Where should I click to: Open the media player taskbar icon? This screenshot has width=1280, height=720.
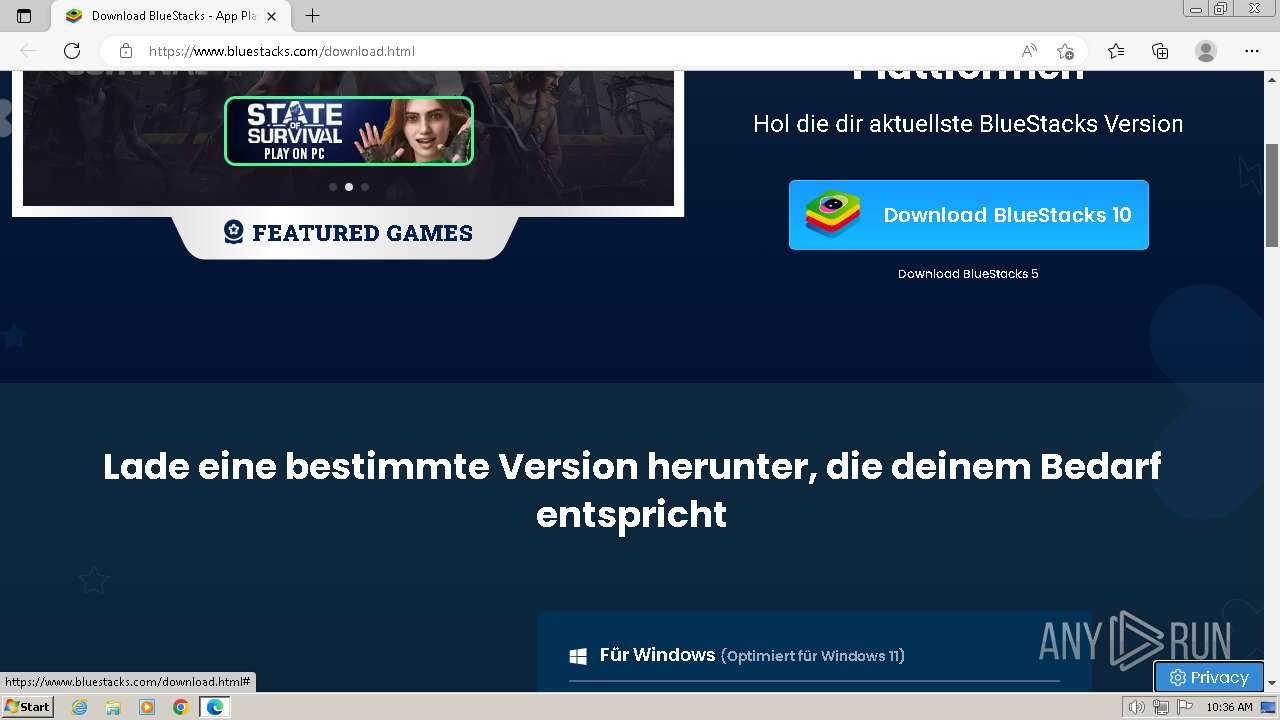pos(147,707)
